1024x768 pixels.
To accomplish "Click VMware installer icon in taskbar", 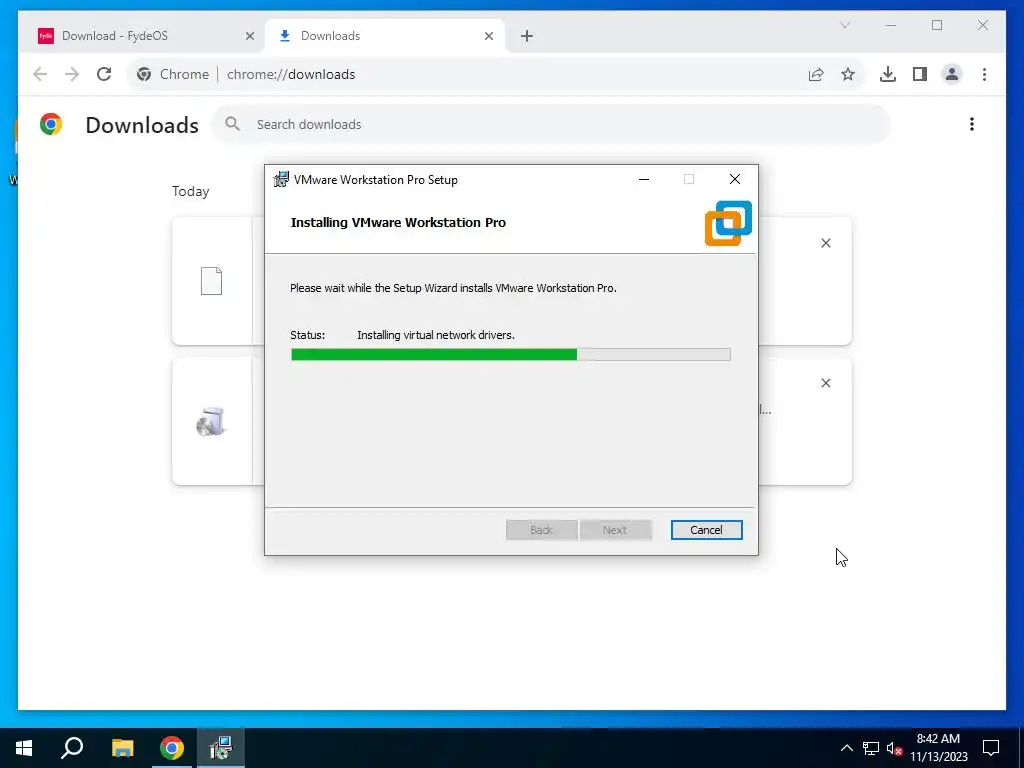I will point(221,748).
